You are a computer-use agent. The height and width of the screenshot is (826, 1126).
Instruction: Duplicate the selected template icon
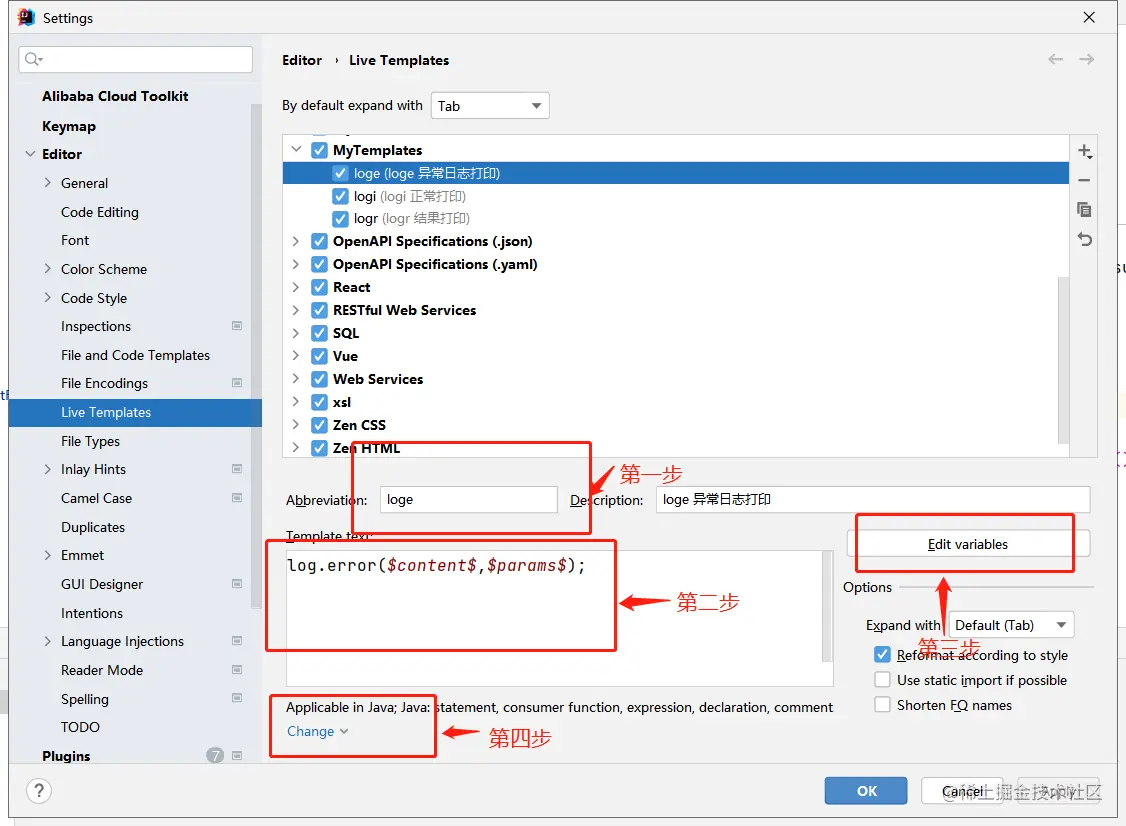click(1084, 210)
